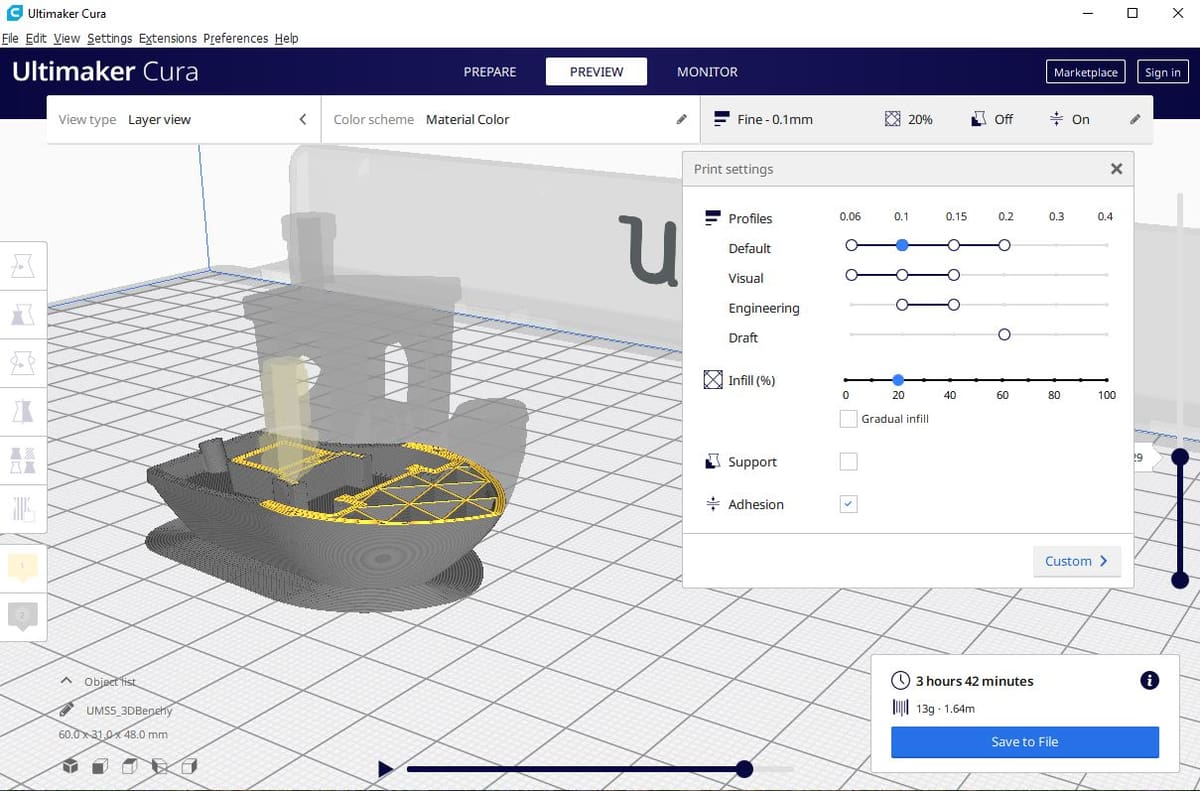The width and height of the screenshot is (1200, 791).
Task: Click the print time info icon
Action: [1149, 680]
